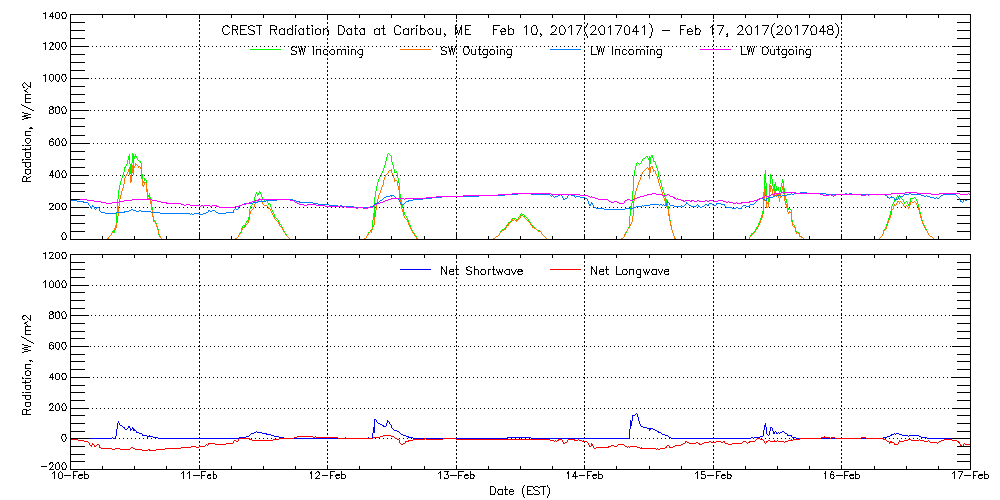Click the 10-Feb tick label on date axis

(x=72, y=478)
